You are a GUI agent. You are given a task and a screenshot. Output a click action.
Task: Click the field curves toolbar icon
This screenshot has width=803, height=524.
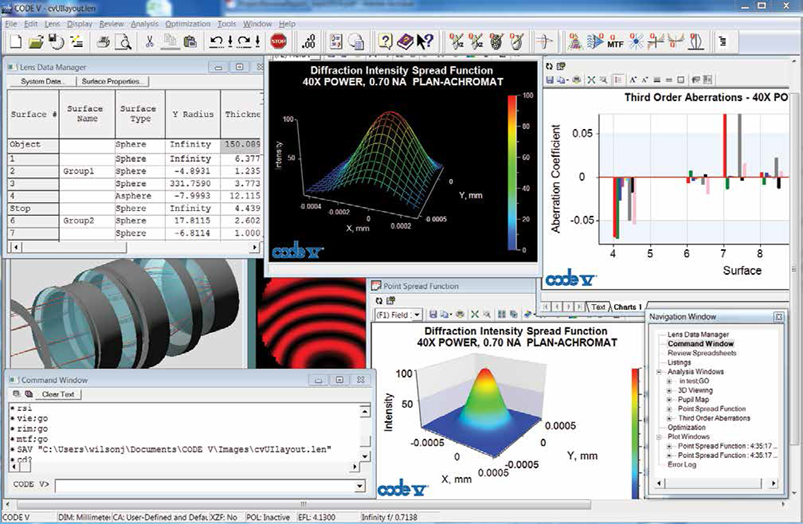(676, 41)
